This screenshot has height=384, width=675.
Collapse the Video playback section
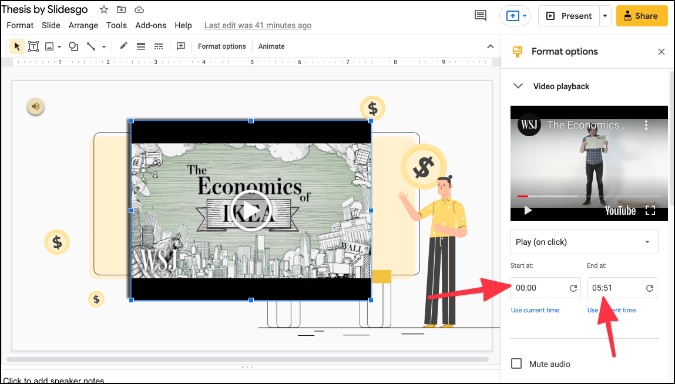point(518,86)
